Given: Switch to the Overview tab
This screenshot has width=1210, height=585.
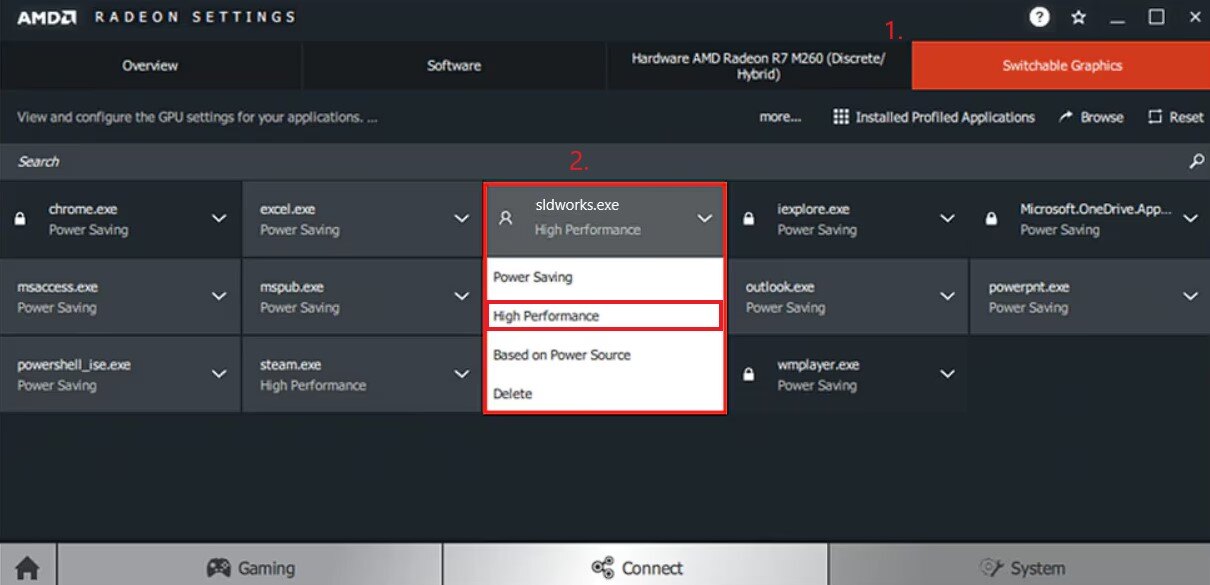Looking at the screenshot, I should click(150, 66).
